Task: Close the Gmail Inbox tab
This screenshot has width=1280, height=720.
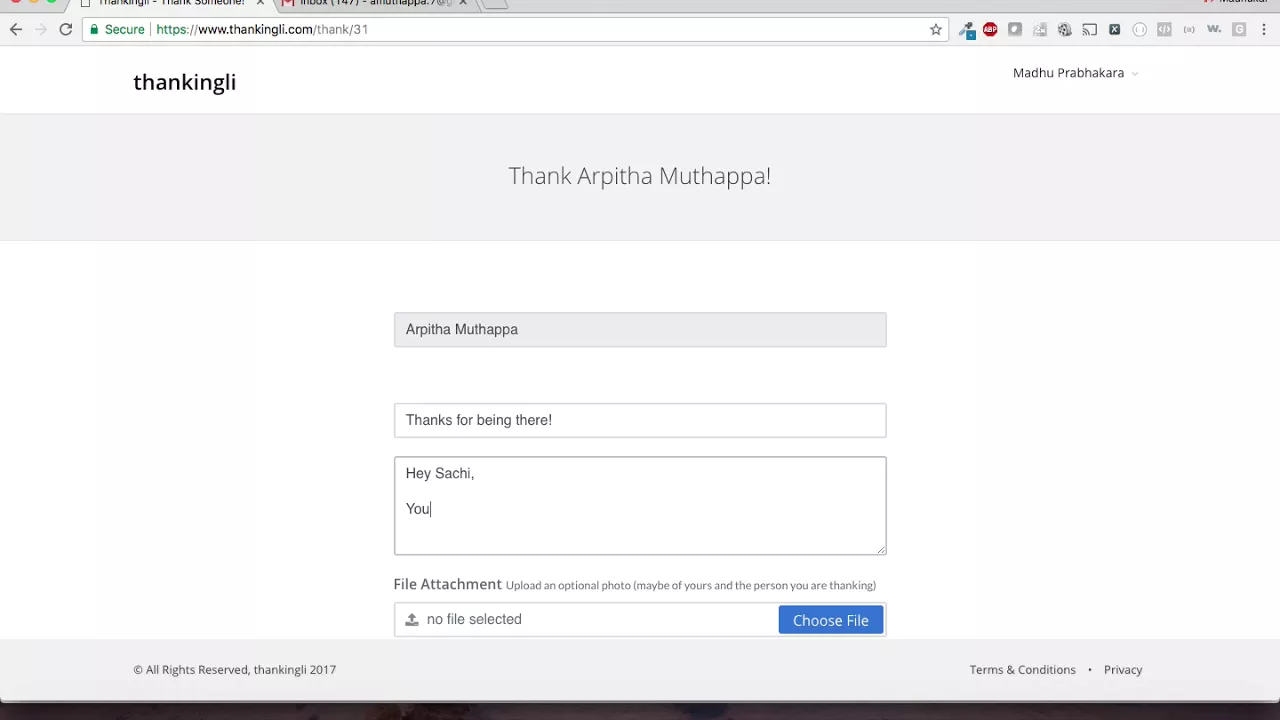Action: point(463,3)
